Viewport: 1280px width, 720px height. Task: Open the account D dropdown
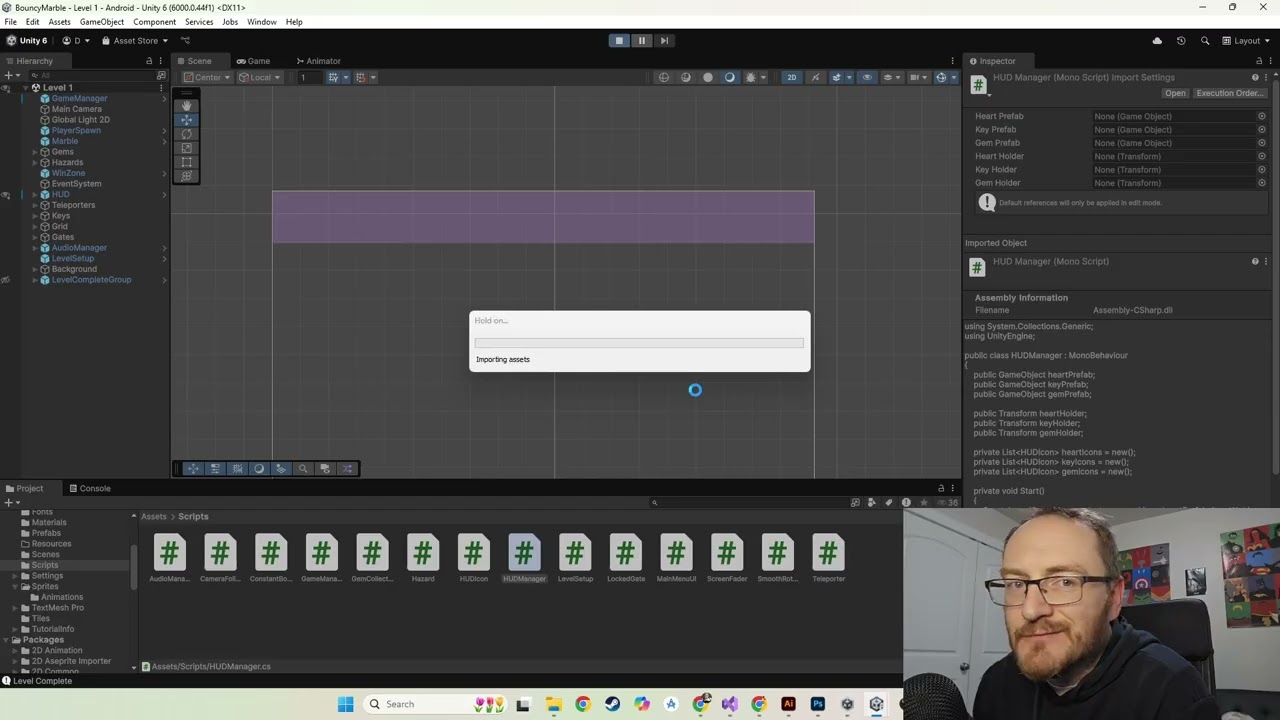click(76, 41)
